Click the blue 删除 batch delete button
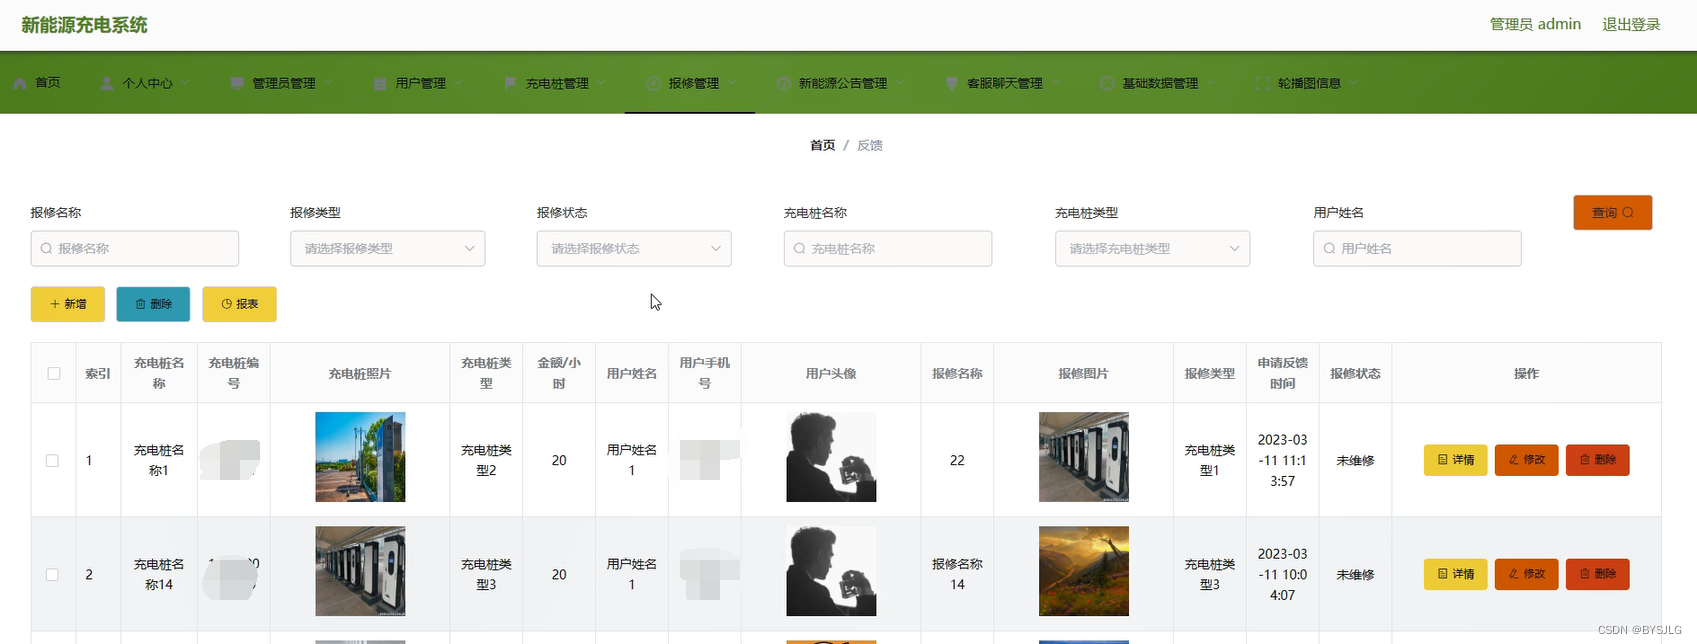Image resolution: width=1697 pixels, height=644 pixels. [153, 304]
